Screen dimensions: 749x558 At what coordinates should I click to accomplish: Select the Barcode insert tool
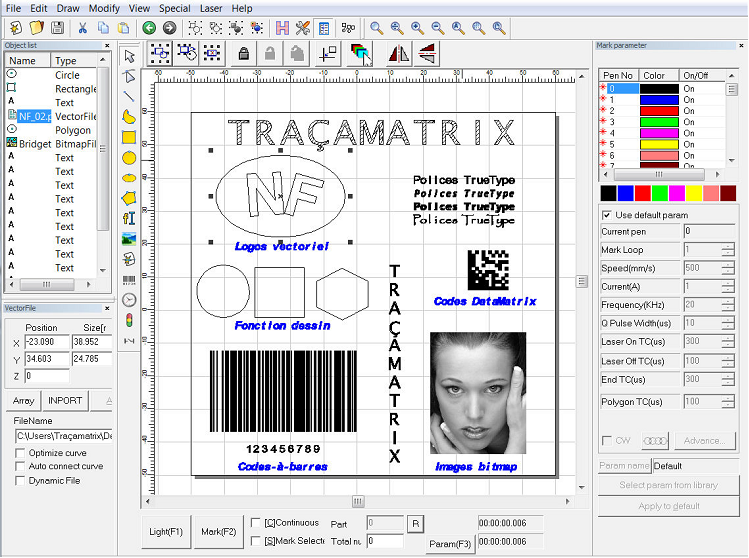pyautogui.click(x=129, y=279)
